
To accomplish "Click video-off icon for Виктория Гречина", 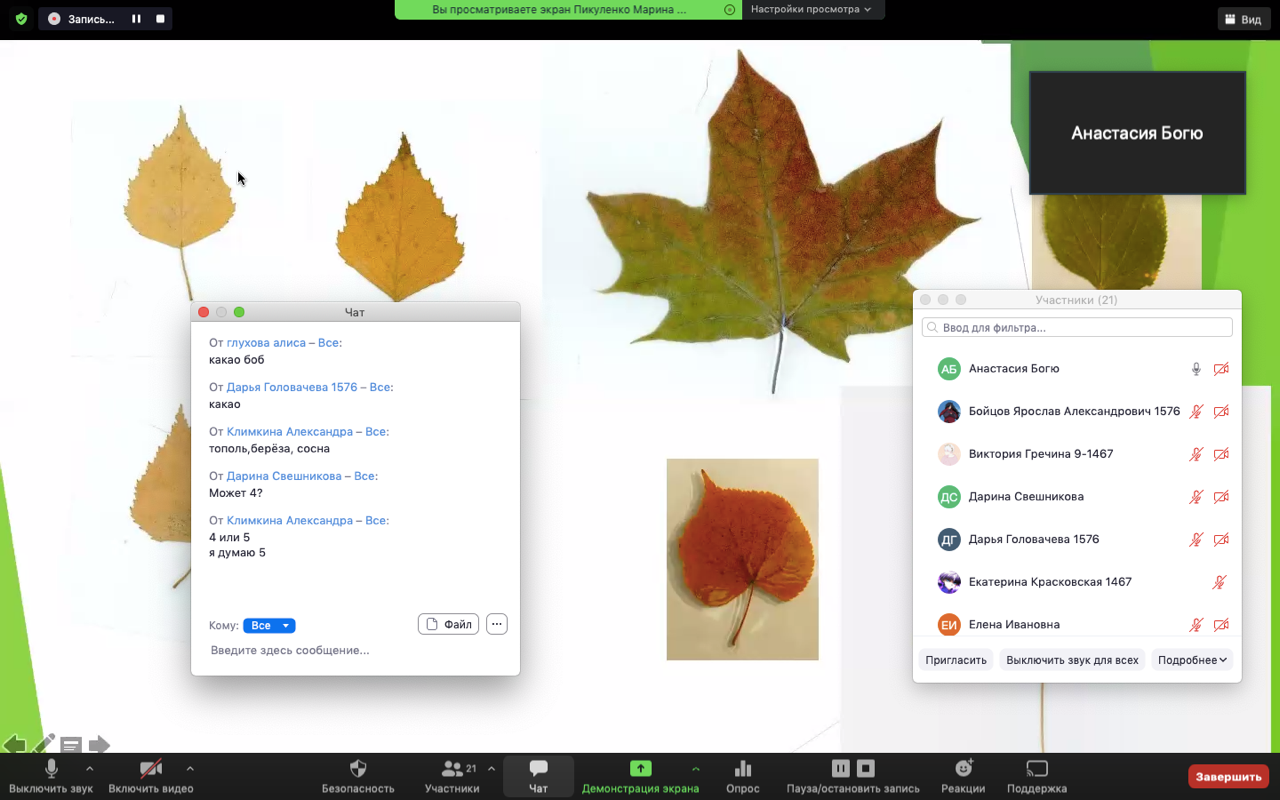I will tap(1221, 454).
